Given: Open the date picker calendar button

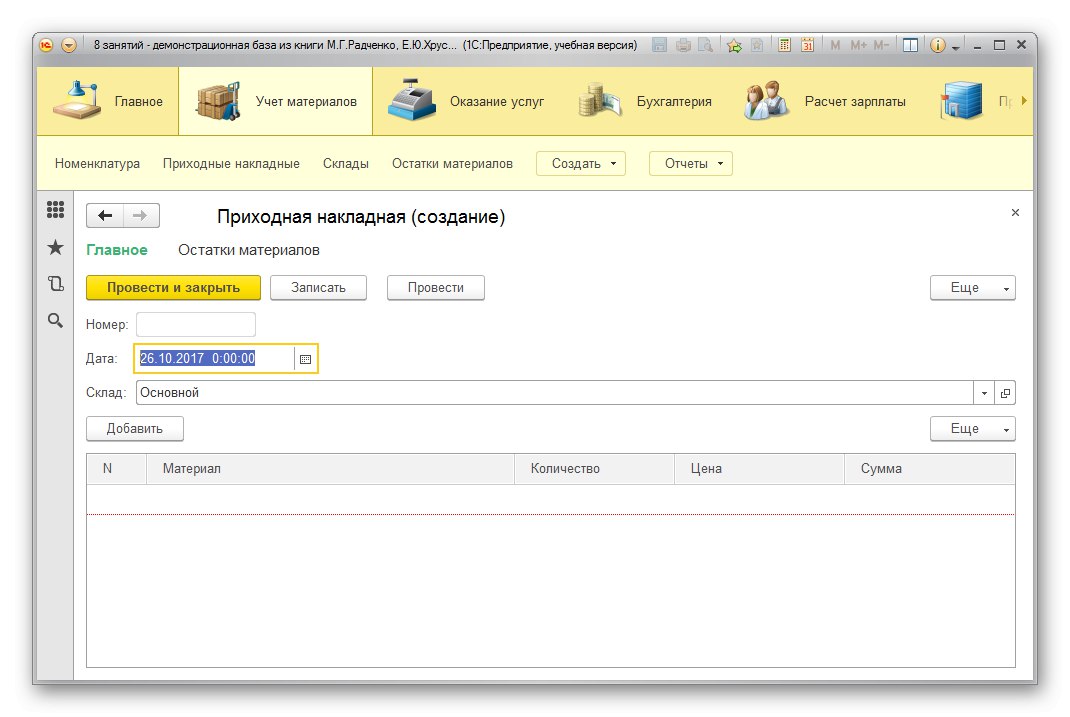Looking at the screenshot, I should coord(305,359).
